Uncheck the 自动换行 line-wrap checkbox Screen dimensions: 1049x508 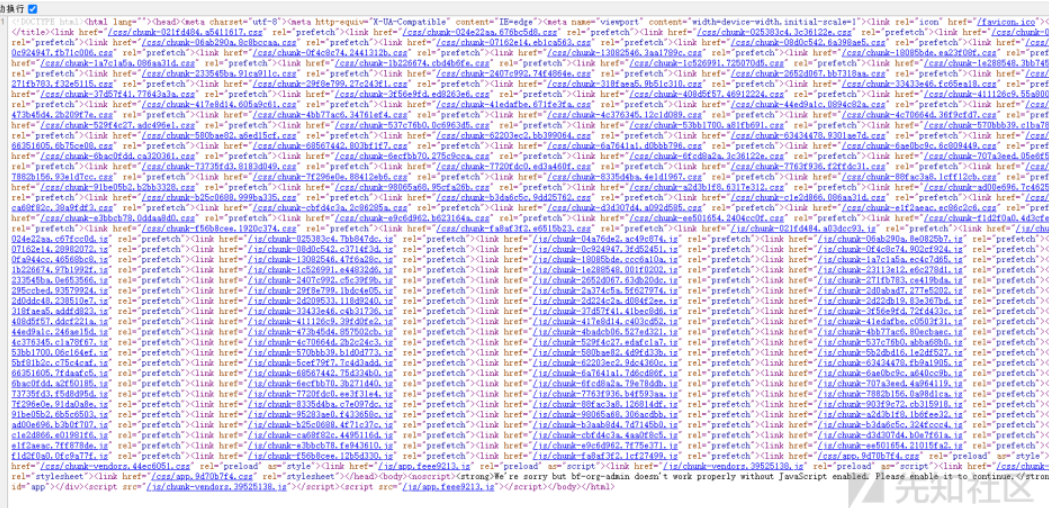pyautogui.click(x=33, y=9)
